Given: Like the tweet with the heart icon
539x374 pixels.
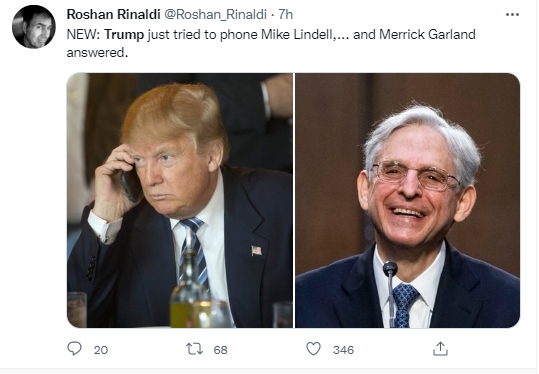Looking at the screenshot, I should click(x=314, y=349).
